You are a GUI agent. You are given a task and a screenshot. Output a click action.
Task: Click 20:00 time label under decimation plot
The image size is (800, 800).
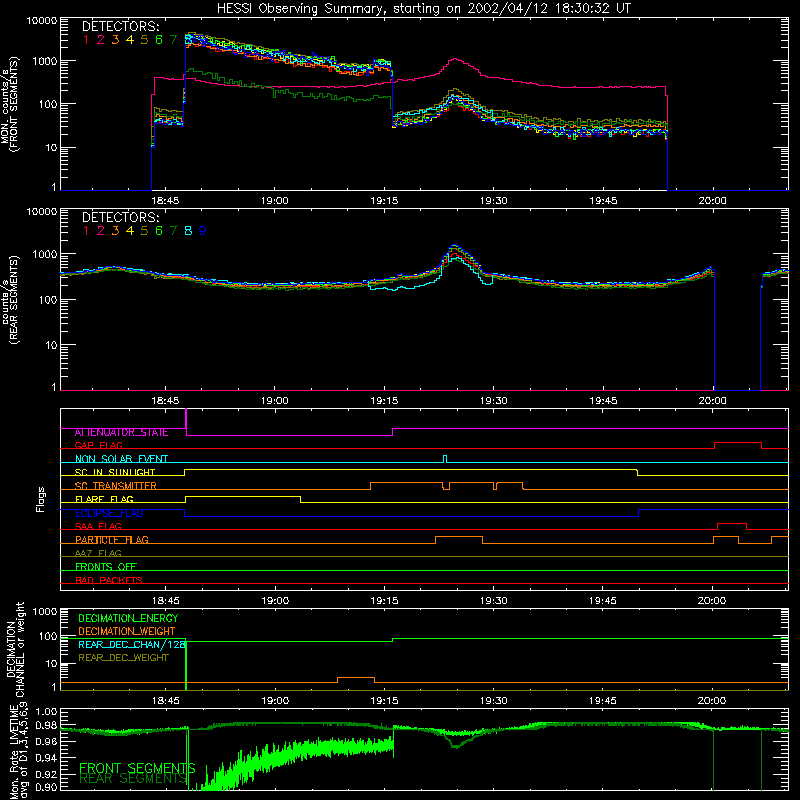pos(712,701)
